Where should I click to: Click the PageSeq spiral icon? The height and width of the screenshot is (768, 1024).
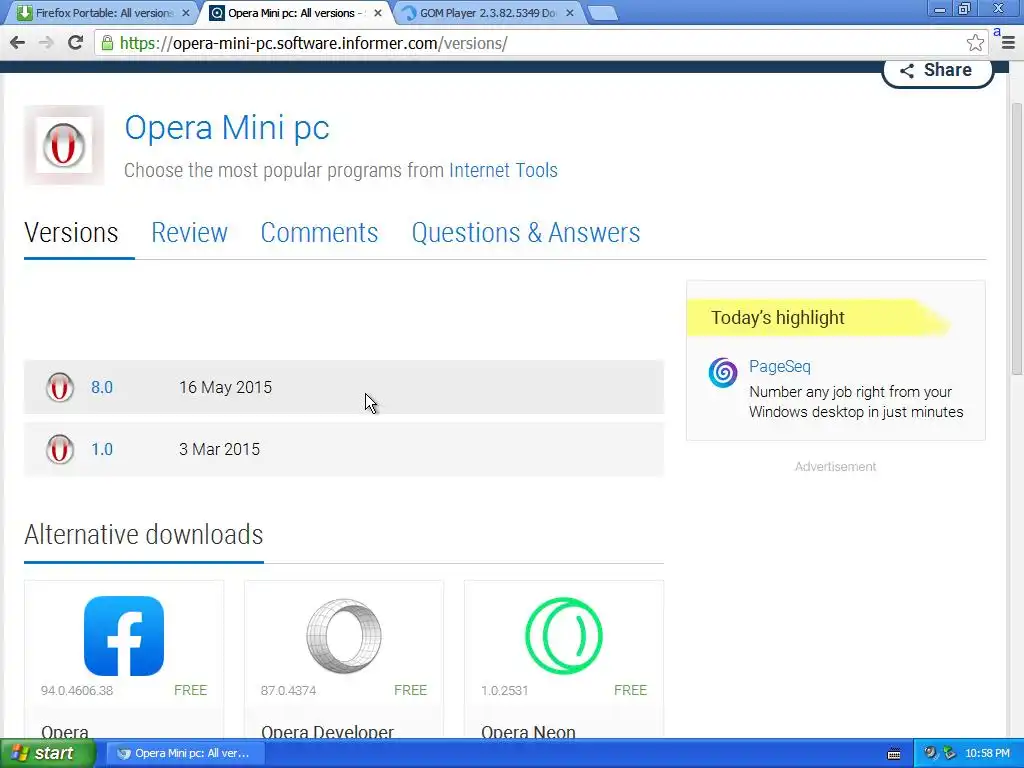723,373
